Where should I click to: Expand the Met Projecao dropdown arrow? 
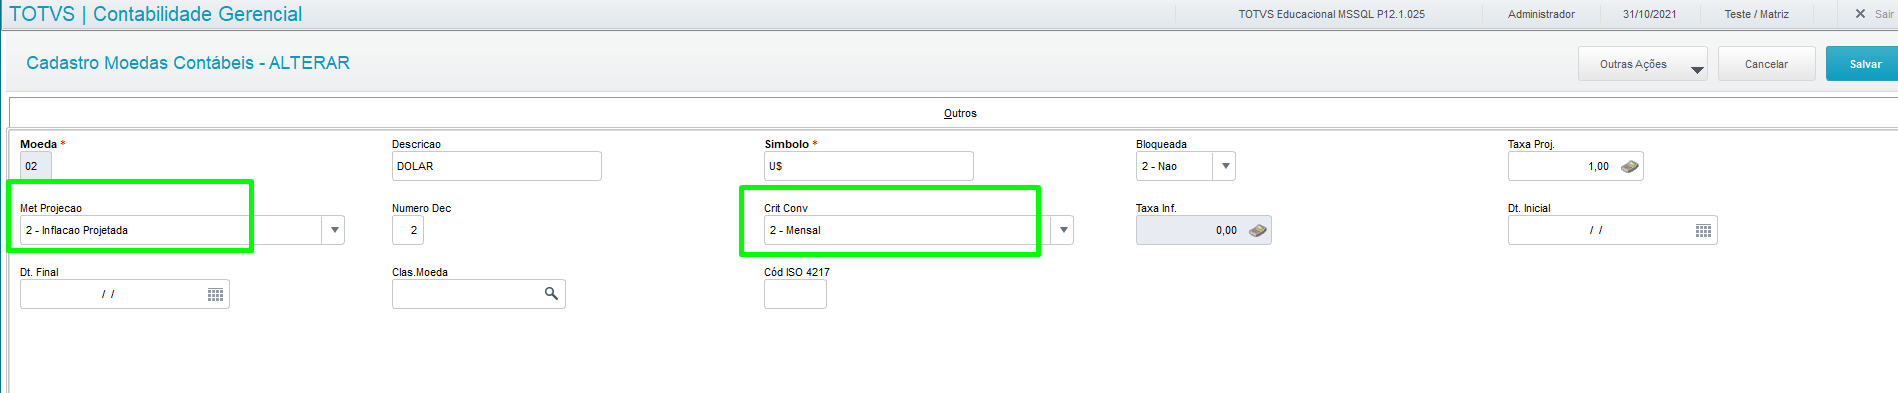[x=335, y=230]
